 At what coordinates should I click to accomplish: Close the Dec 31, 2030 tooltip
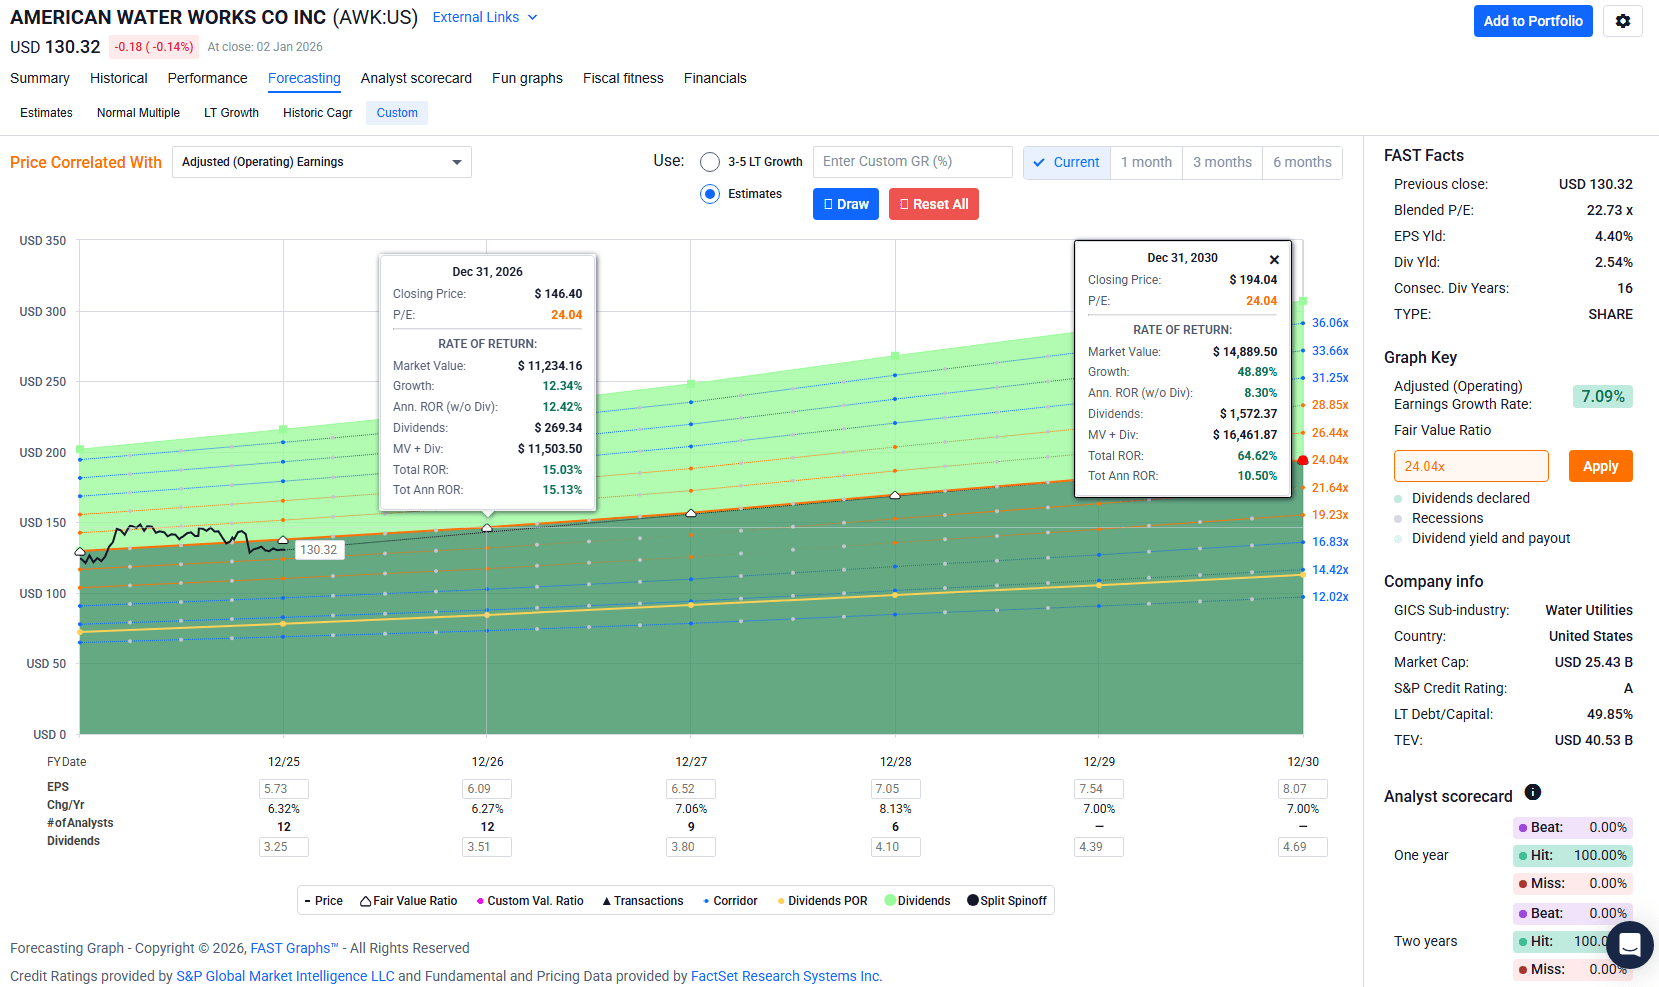pyautogui.click(x=1274, y=260)
